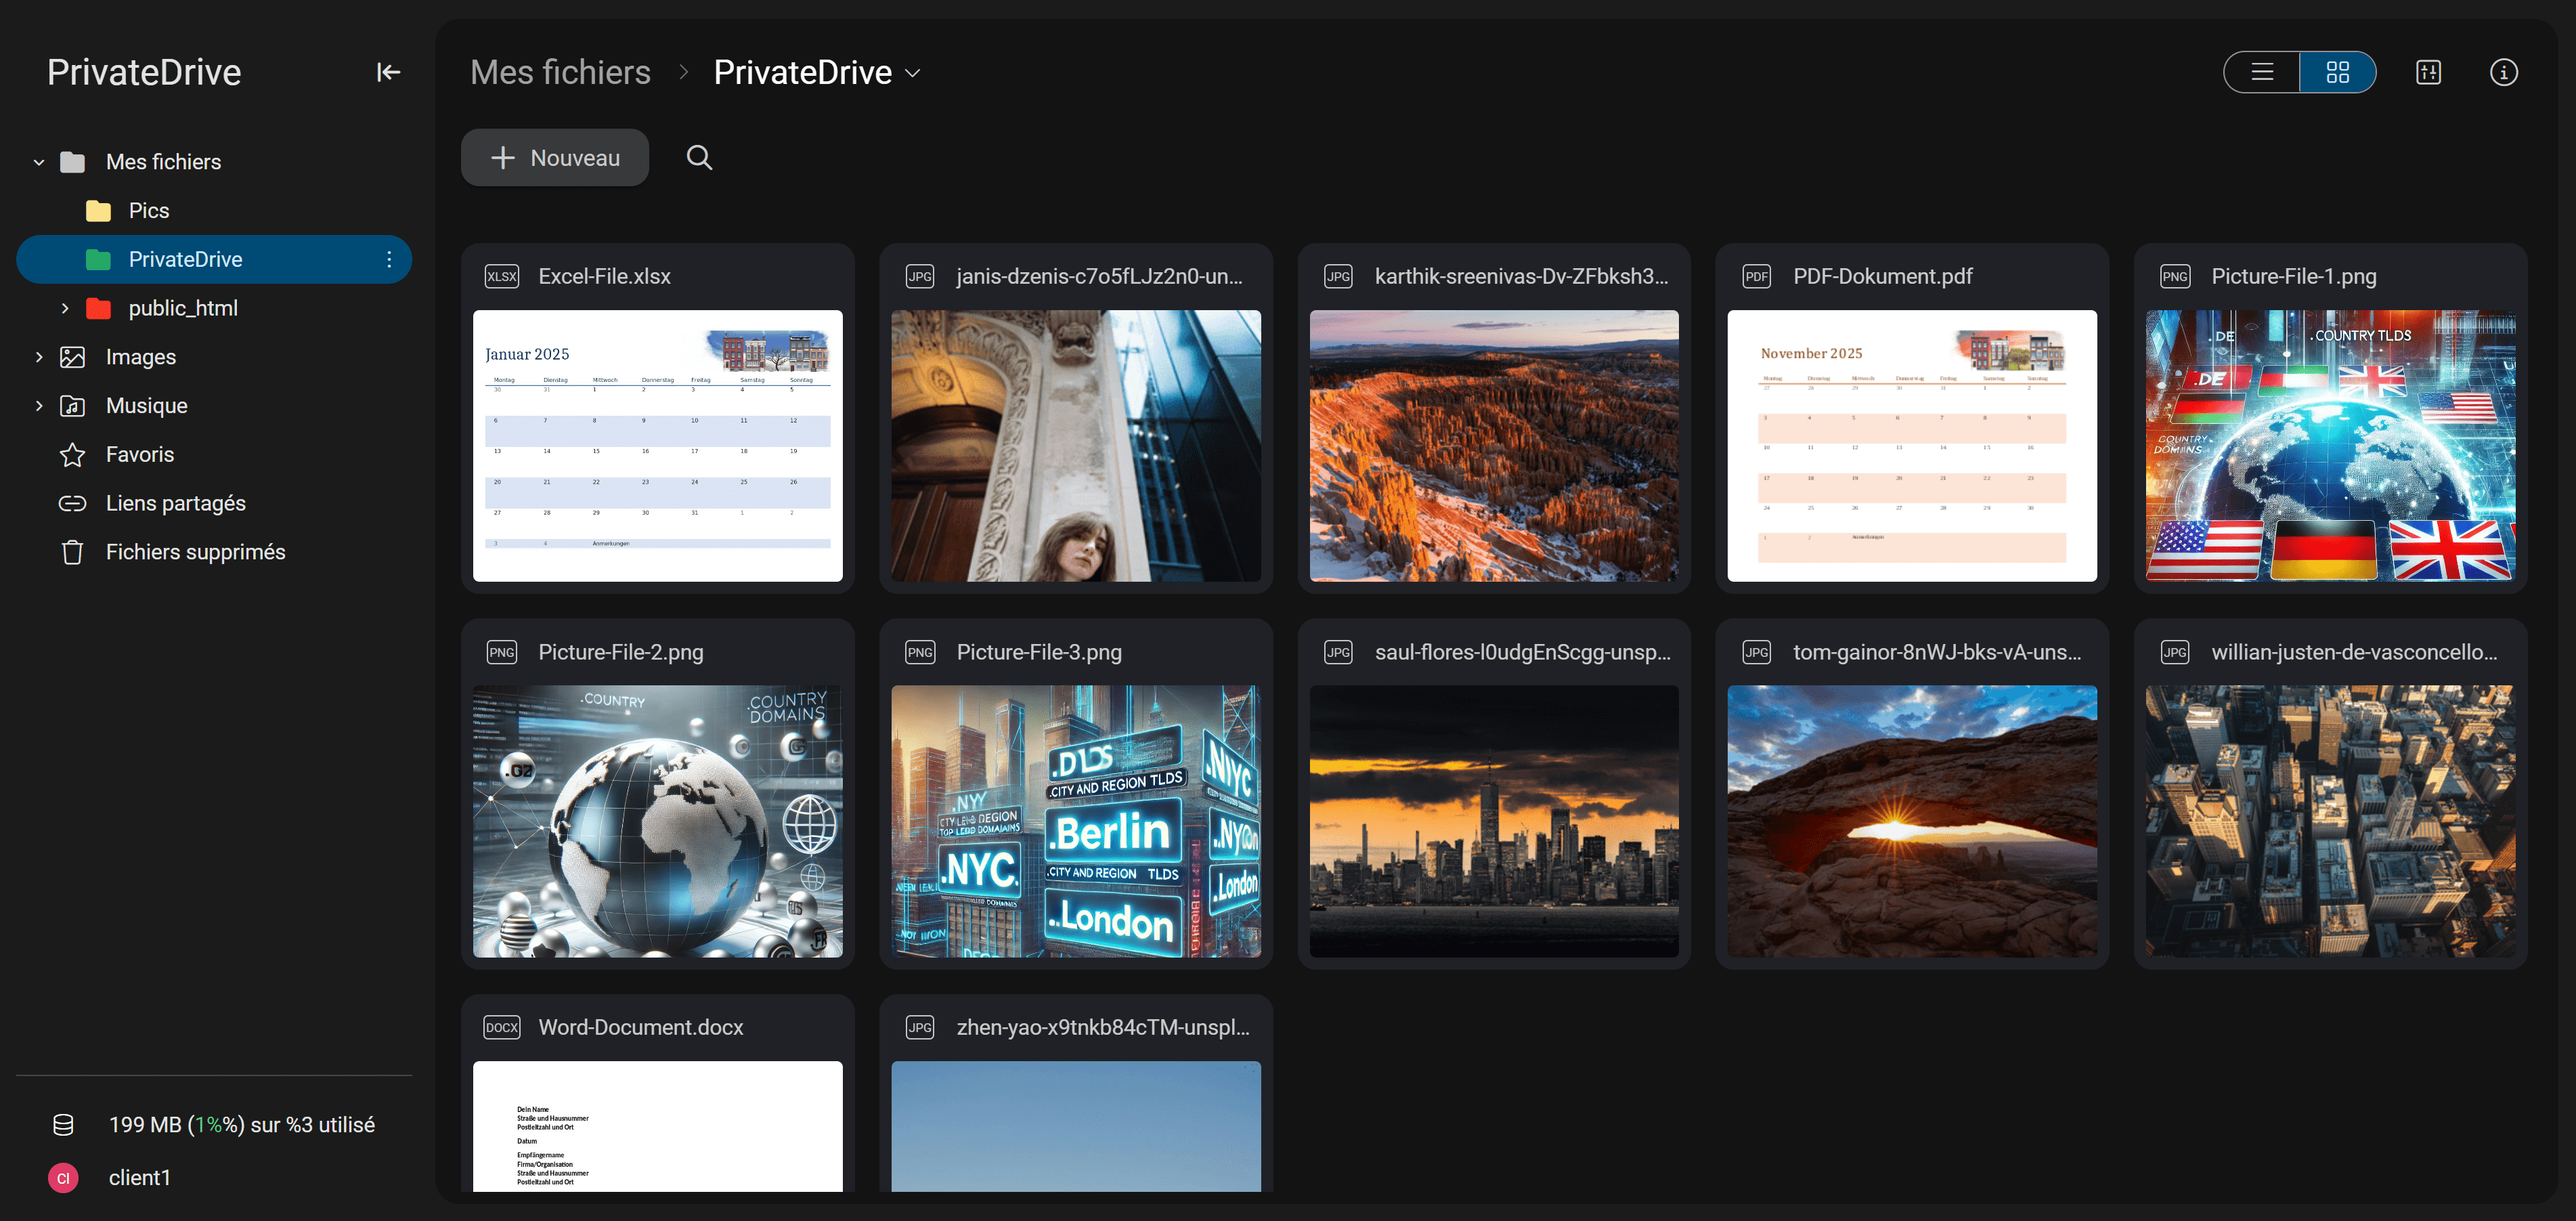
Task: Go to Mes fichiers breadcrumb
Action: click(x=560, y=72)
